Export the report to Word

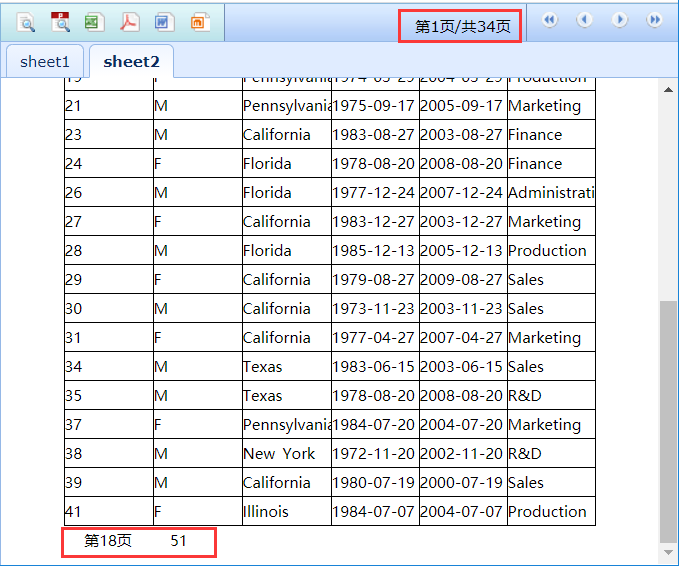click(164, 22)
